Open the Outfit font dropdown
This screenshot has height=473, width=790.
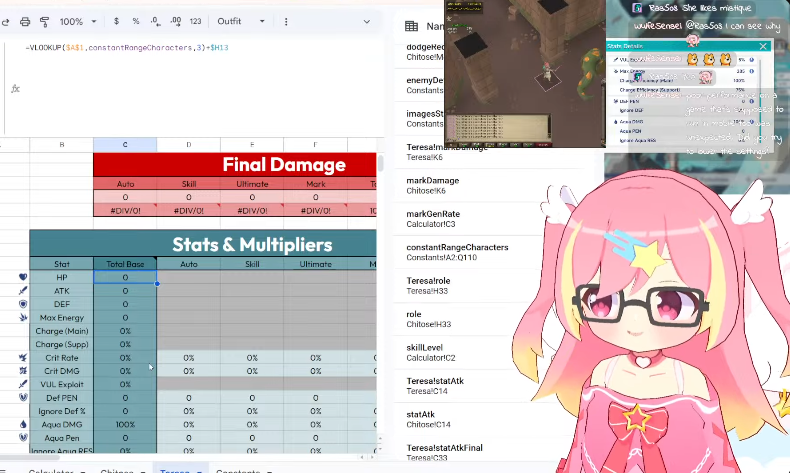tap(241, 21)
